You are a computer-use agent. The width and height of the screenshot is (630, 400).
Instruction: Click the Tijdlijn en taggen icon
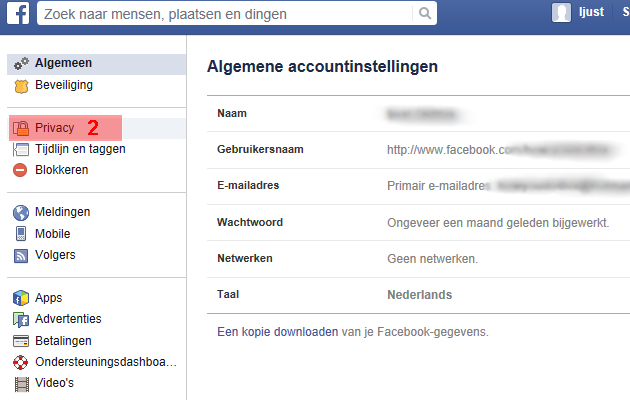point(21,149)
